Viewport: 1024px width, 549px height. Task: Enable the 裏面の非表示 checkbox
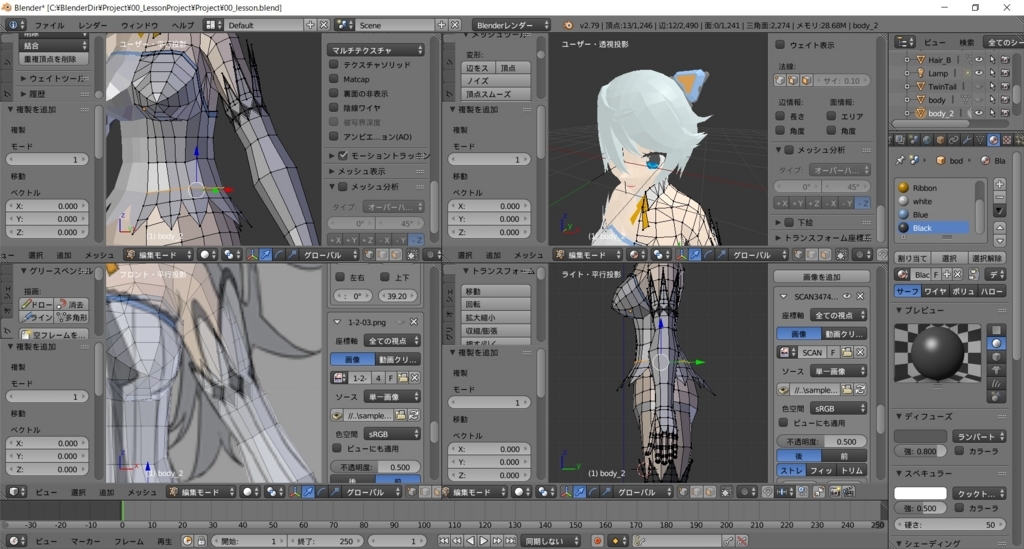334,93
